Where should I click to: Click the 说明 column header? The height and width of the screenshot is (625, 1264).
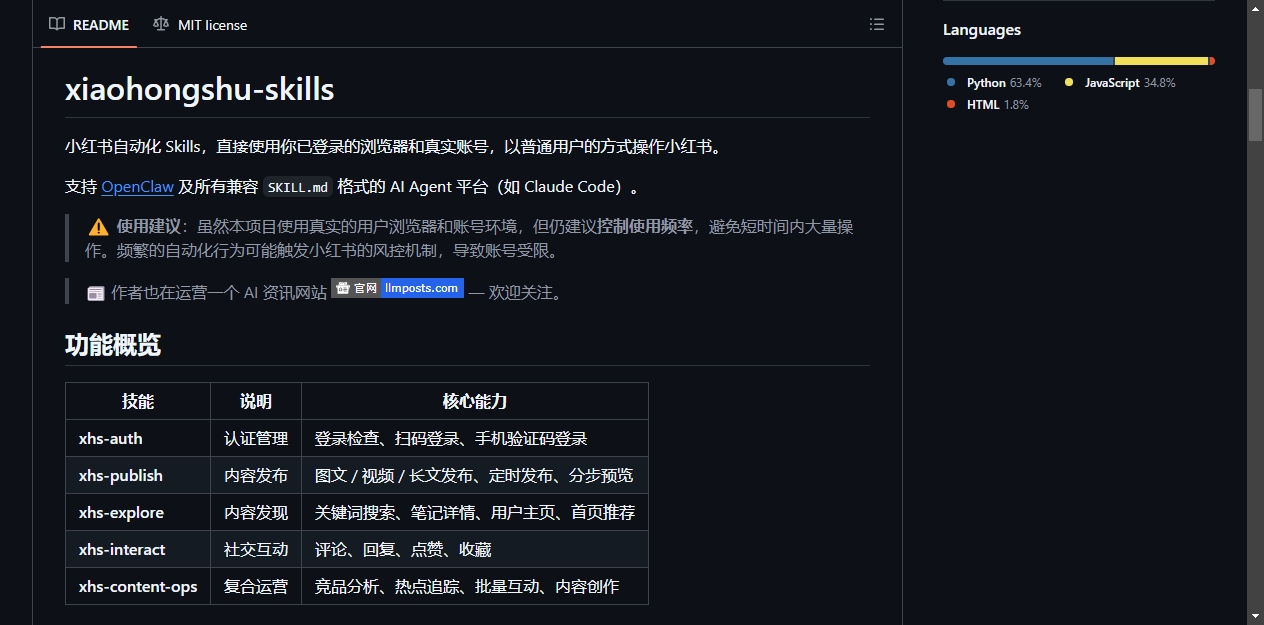(256, 401)
